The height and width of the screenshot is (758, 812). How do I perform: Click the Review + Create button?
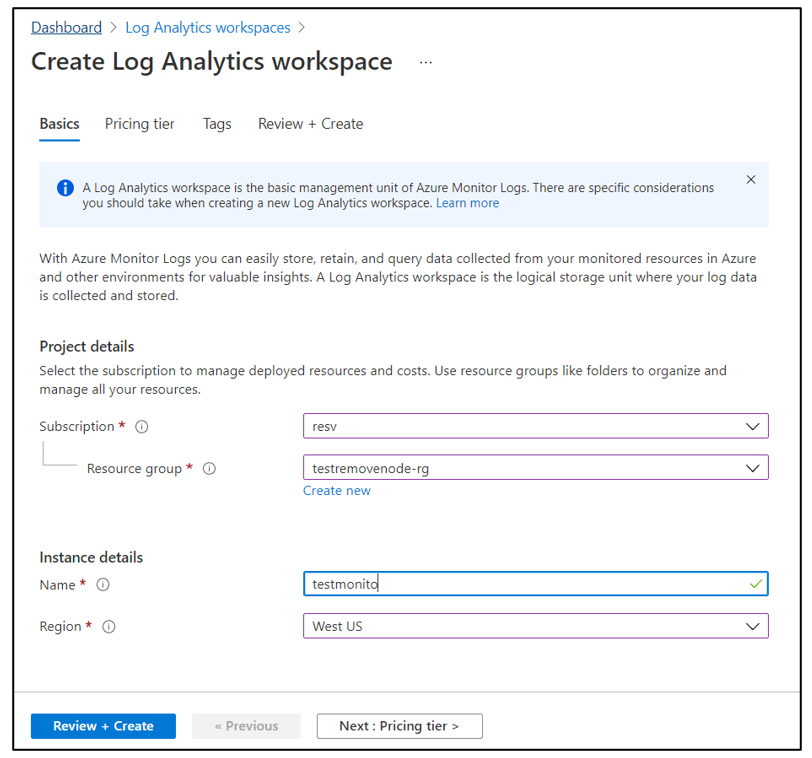(x=103, y=726)
